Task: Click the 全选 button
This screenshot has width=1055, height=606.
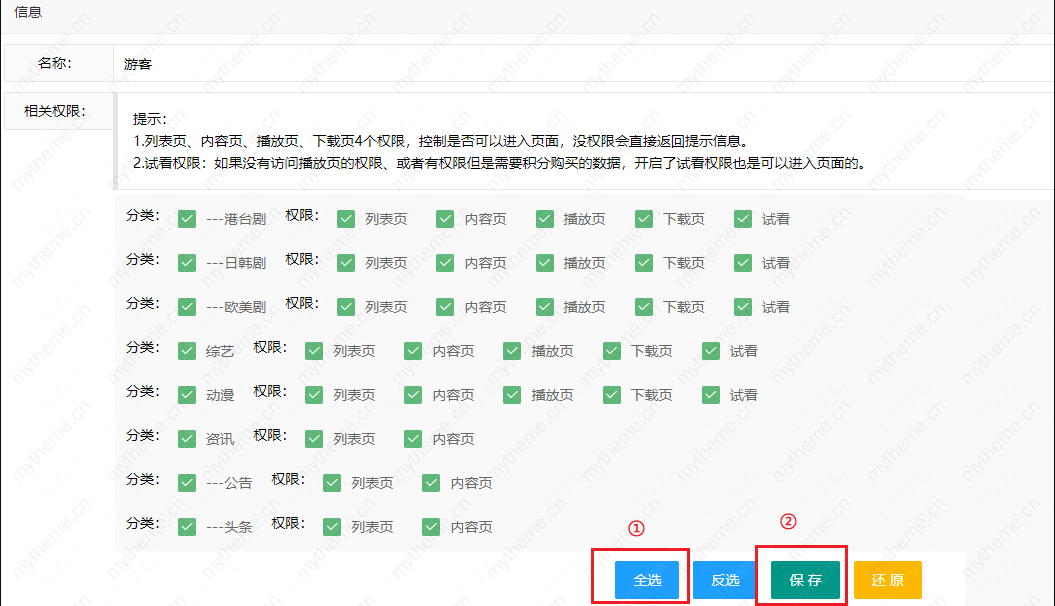Action: click(646, 580)
